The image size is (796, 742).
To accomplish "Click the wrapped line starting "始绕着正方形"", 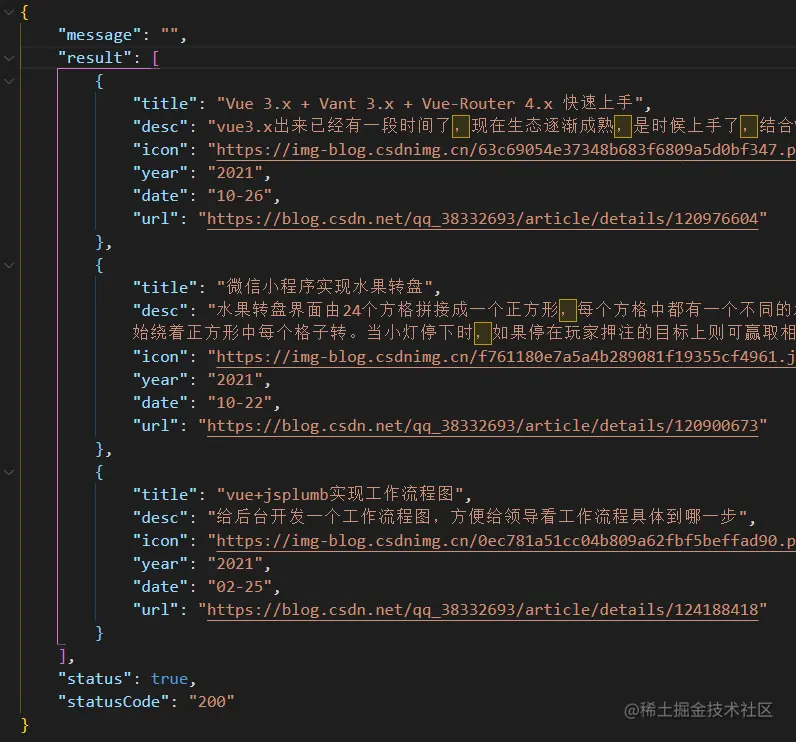I will pyautogui.click(x=464, y=333).
